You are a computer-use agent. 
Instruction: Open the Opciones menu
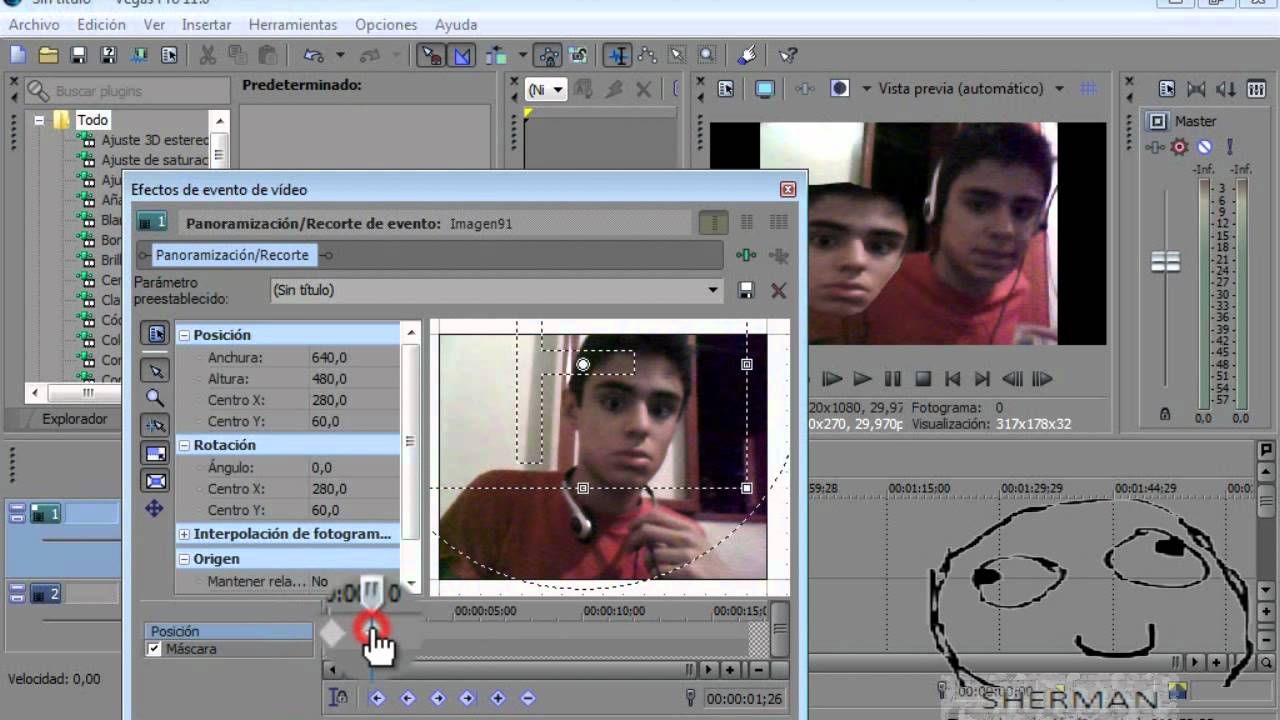tap(386, 24)
